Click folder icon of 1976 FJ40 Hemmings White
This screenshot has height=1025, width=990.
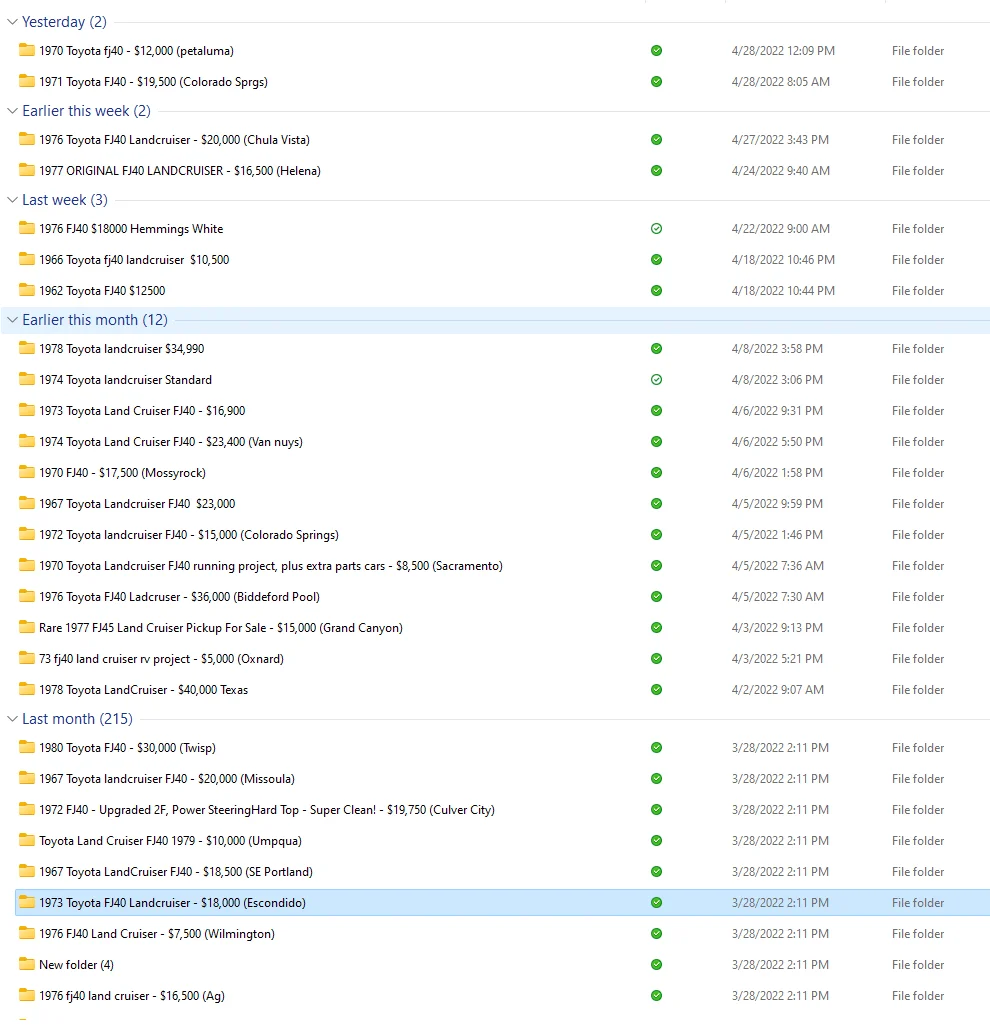(27, 228)
